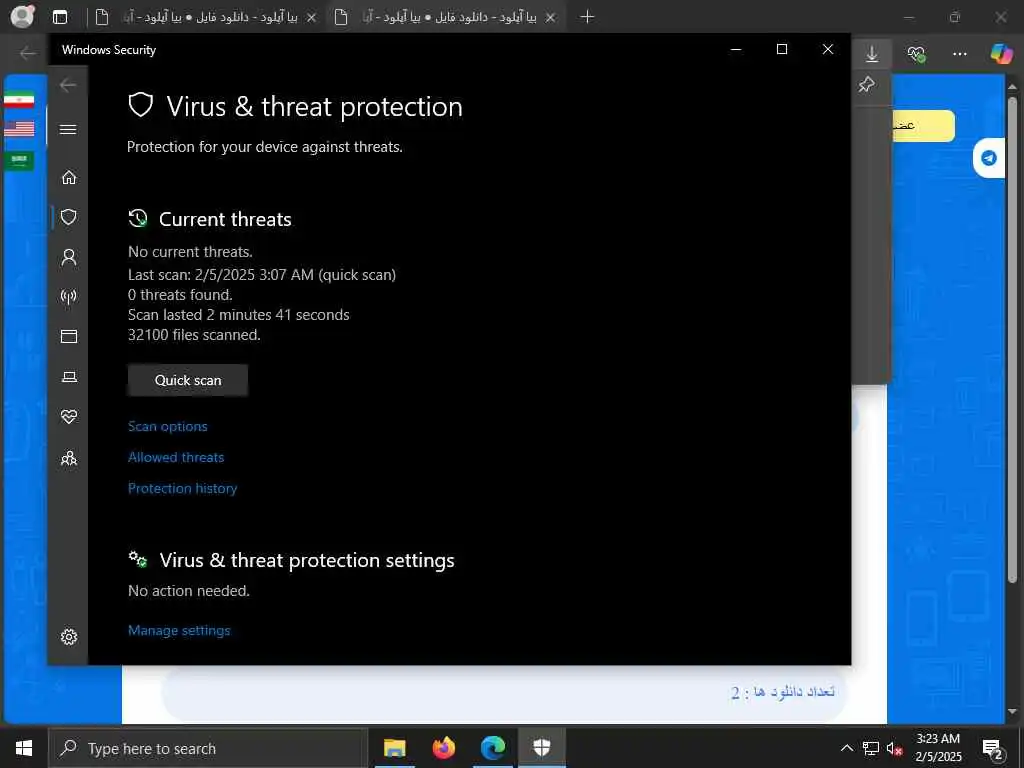The image size is (1024, 768).
Task: Click the Edge profile avatar icon
Action: pyautogui.click(x=22, y=16)
